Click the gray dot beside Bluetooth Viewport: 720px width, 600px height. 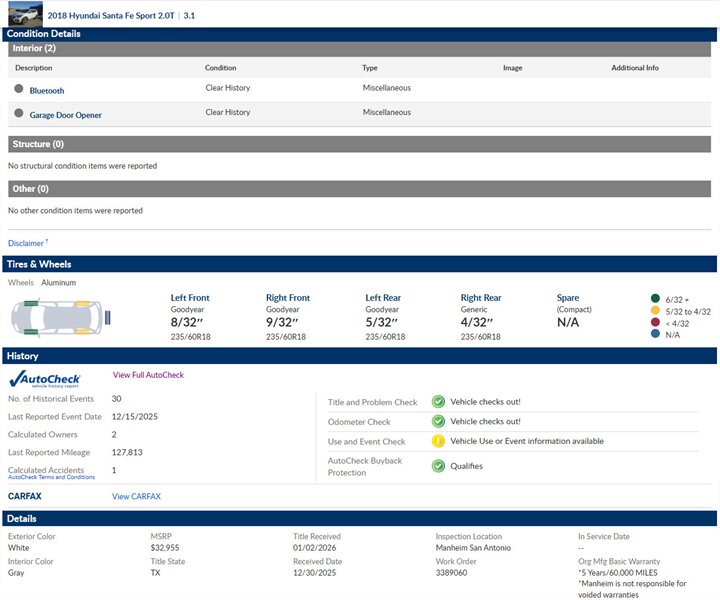pos(19,89)
